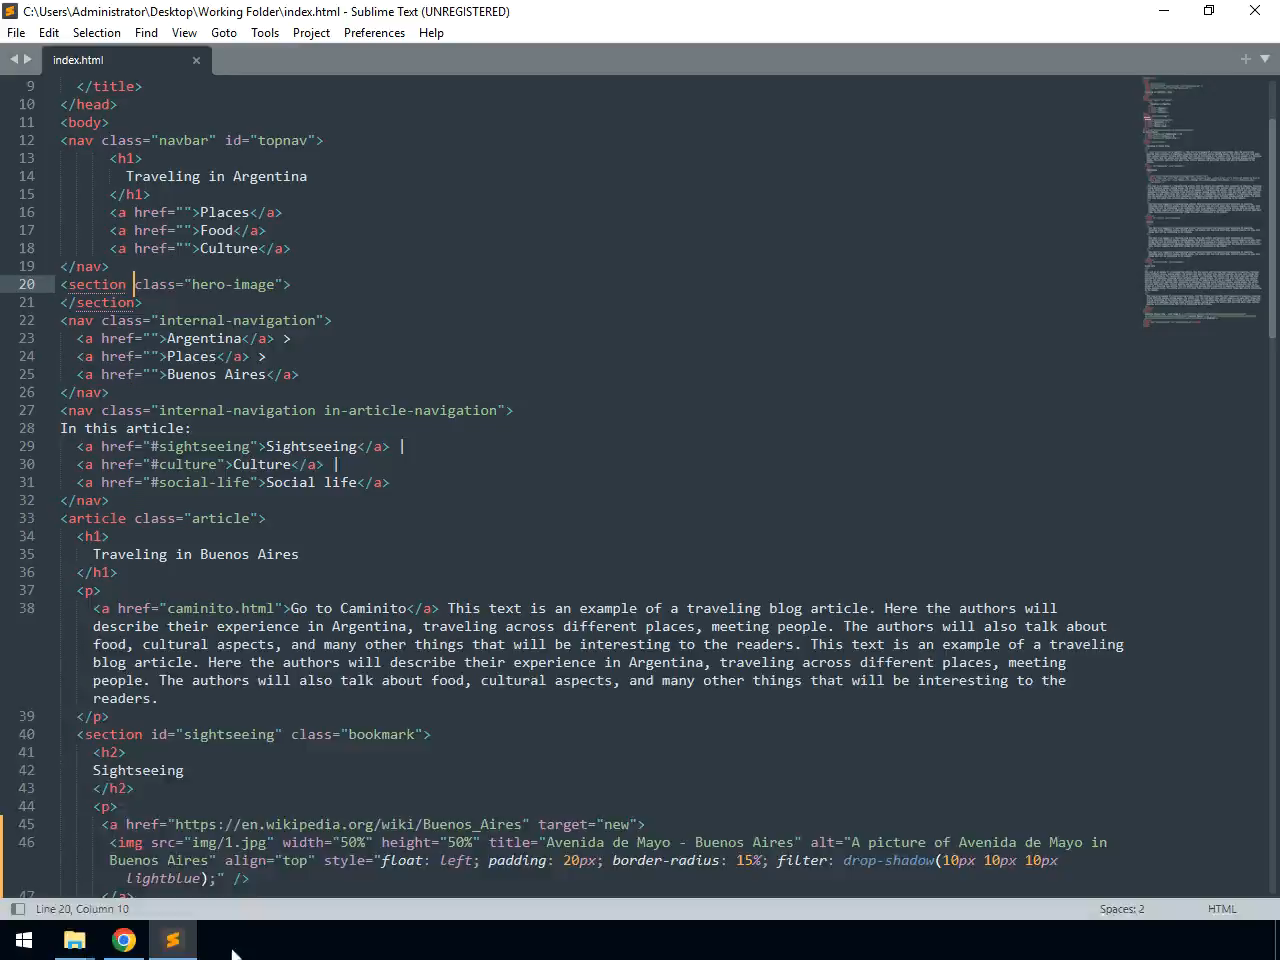Toggle the side bar from the status bar icon
The height and width of the screenshot is (960, 1280).
17,909
